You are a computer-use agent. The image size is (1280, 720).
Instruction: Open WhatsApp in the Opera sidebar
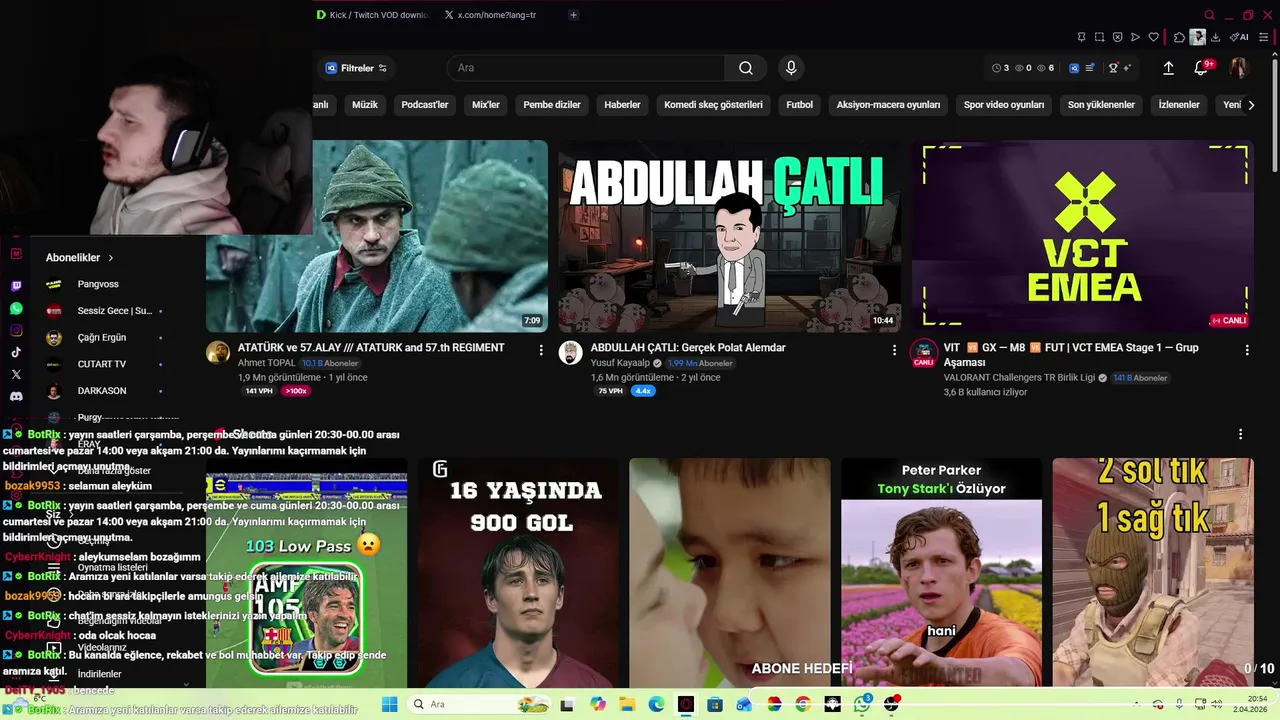16,309
